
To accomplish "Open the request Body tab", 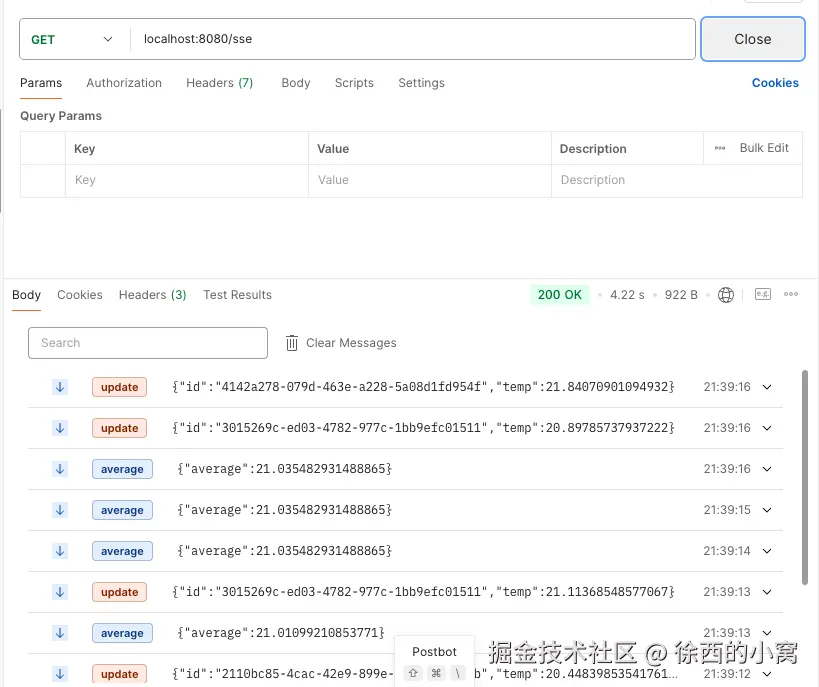I will click(x=296, y=83).
